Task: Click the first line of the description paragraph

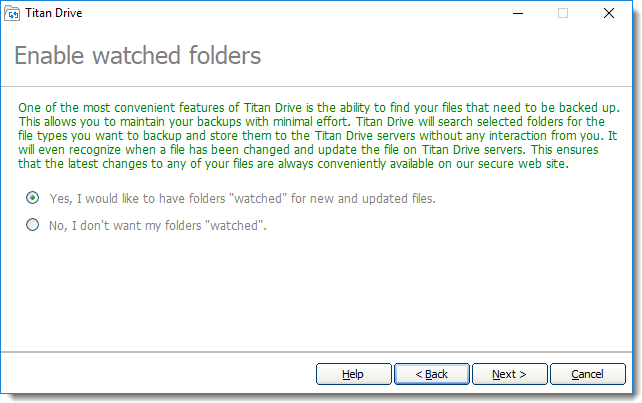Action: point(318,107)
